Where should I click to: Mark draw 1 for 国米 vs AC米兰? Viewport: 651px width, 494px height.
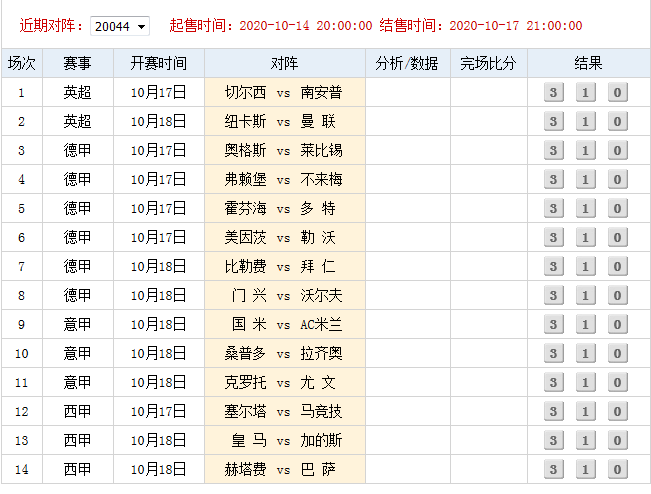pos(585,324)
